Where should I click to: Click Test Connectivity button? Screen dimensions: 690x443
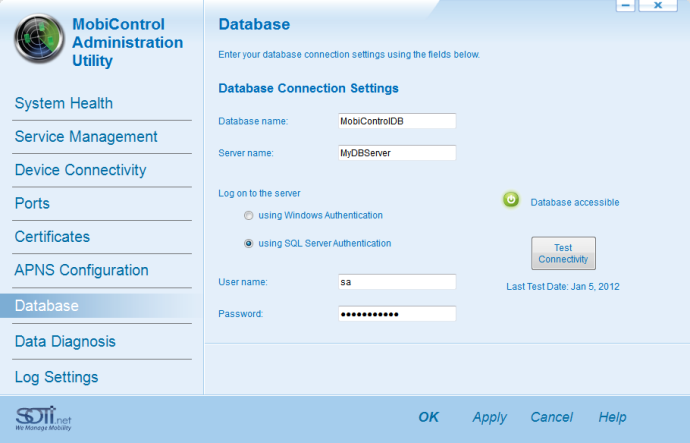click(563, 253)
